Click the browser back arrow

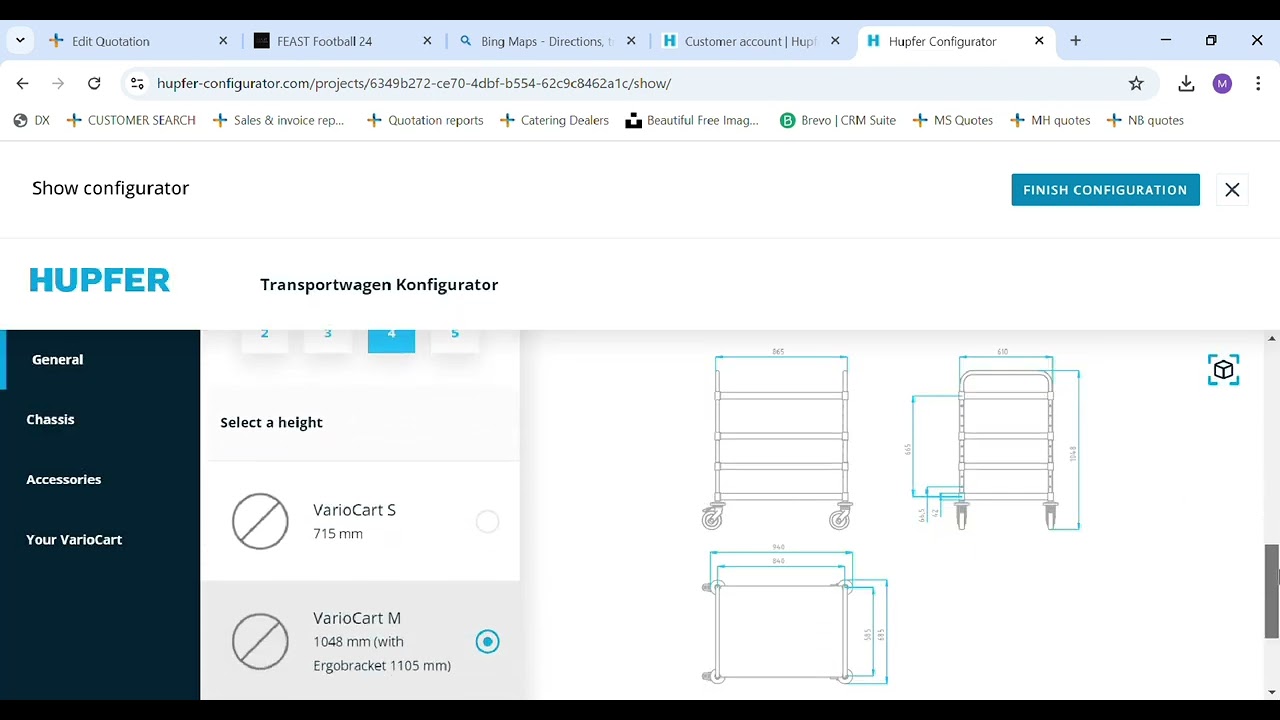pos(23,84)
